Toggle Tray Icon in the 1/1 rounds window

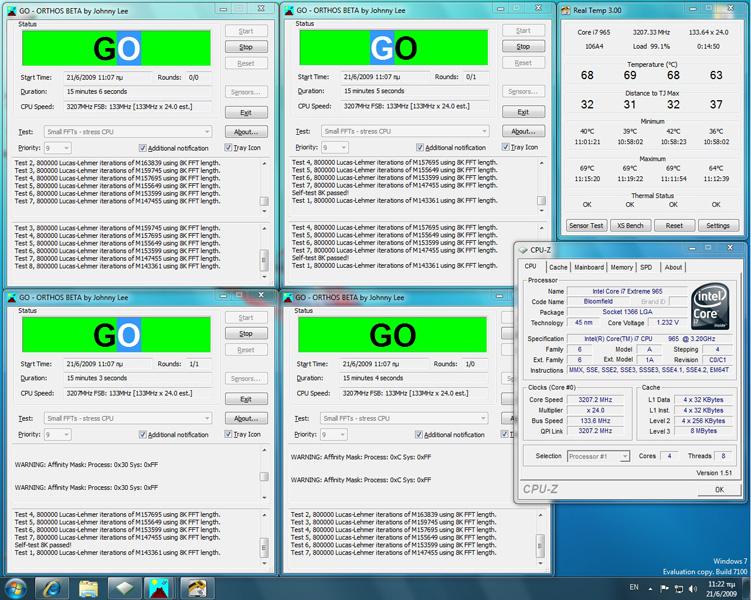pos(228,434)
